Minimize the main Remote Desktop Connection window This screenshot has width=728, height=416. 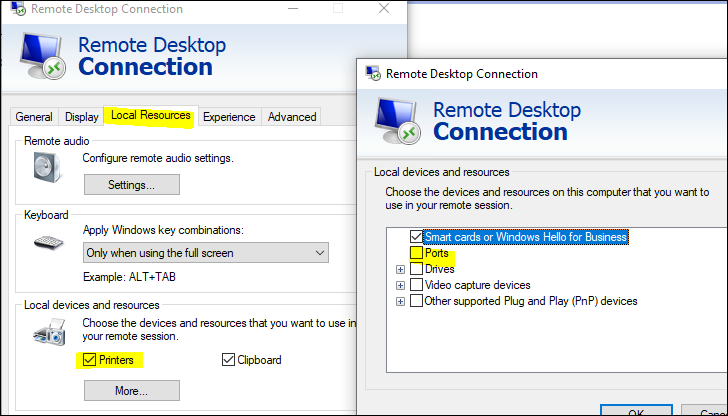pos(292,8)
